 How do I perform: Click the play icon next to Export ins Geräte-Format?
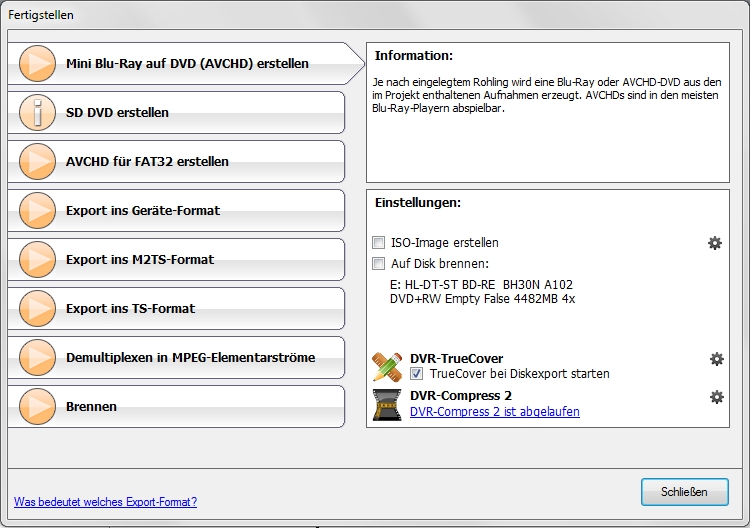pyautogui.click(x=37, y=210)
